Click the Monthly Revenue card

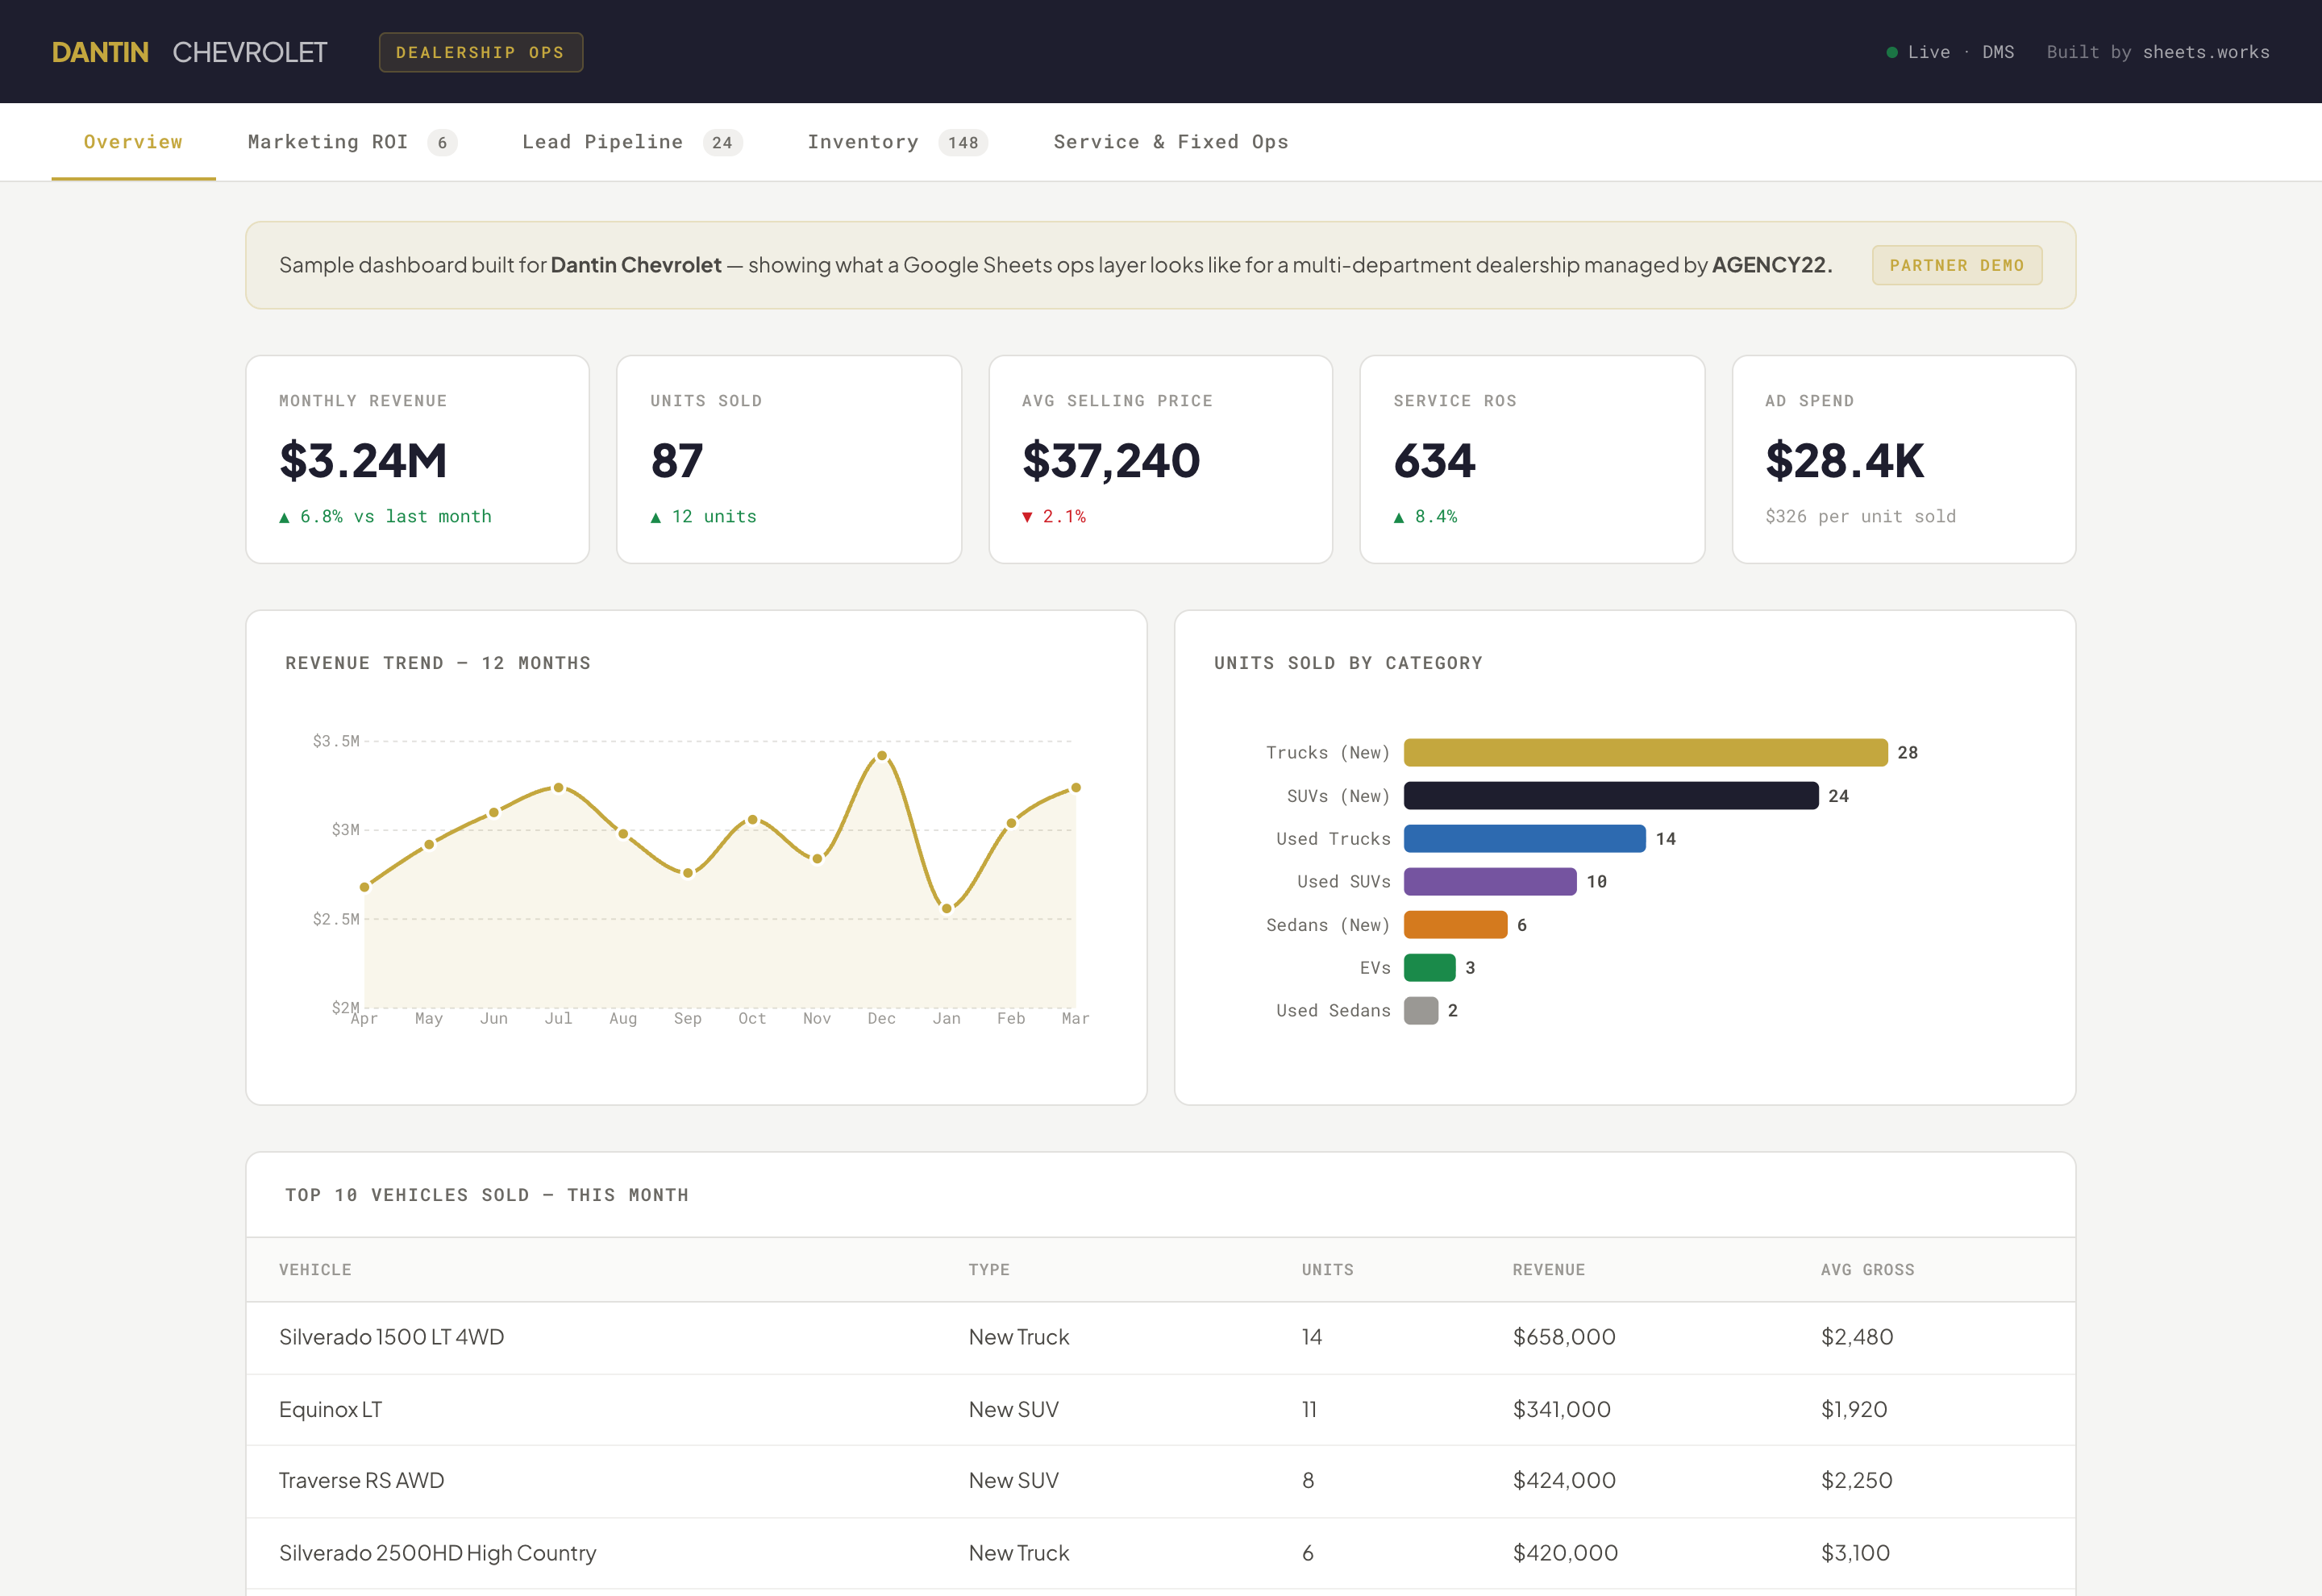[417, 459]
